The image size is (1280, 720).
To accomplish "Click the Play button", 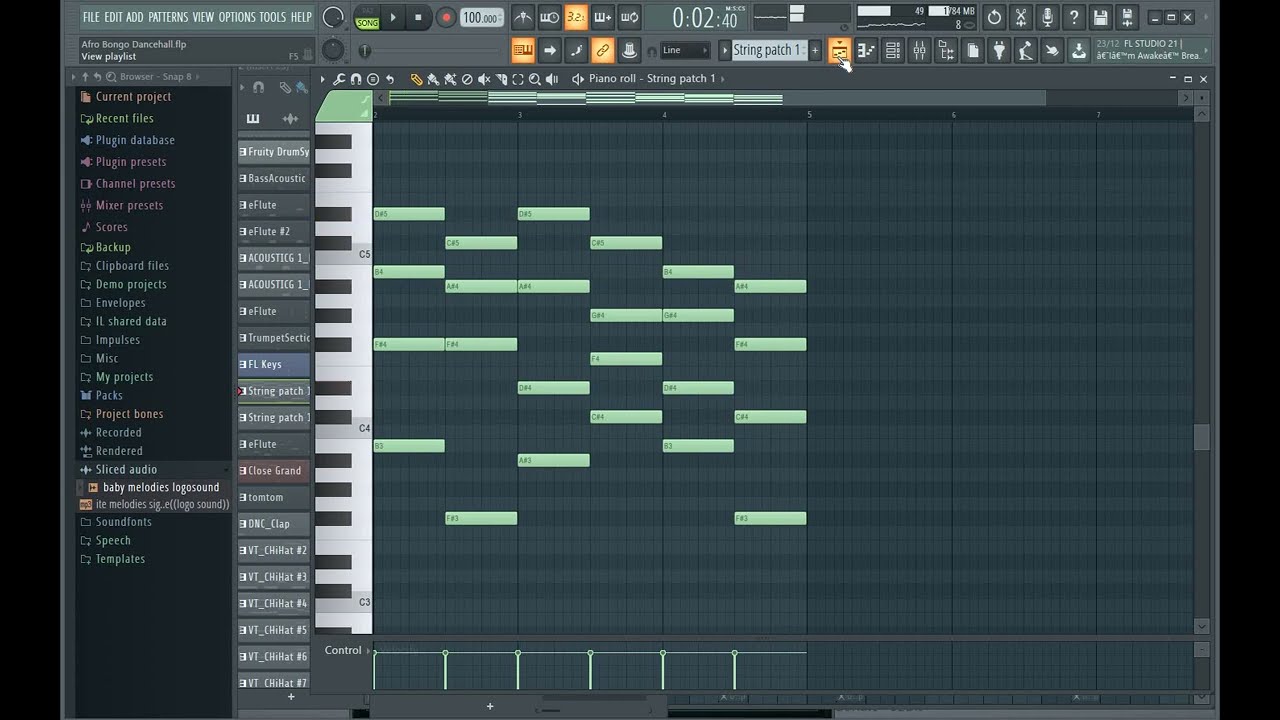I will pos(393,17).
